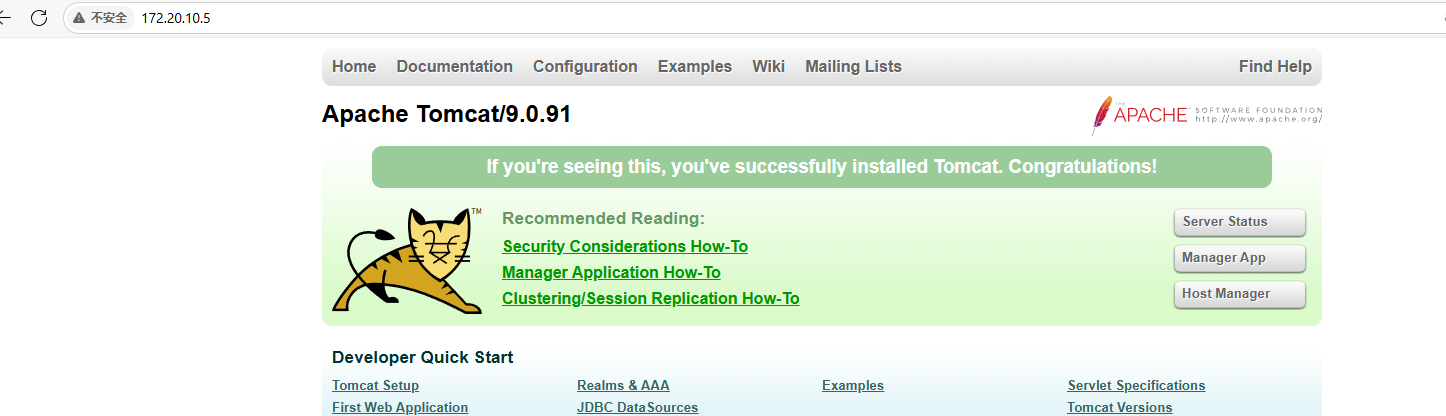1446x416 pixels.
Task: Open the Servlet Specifications link
Action: 1136,386
